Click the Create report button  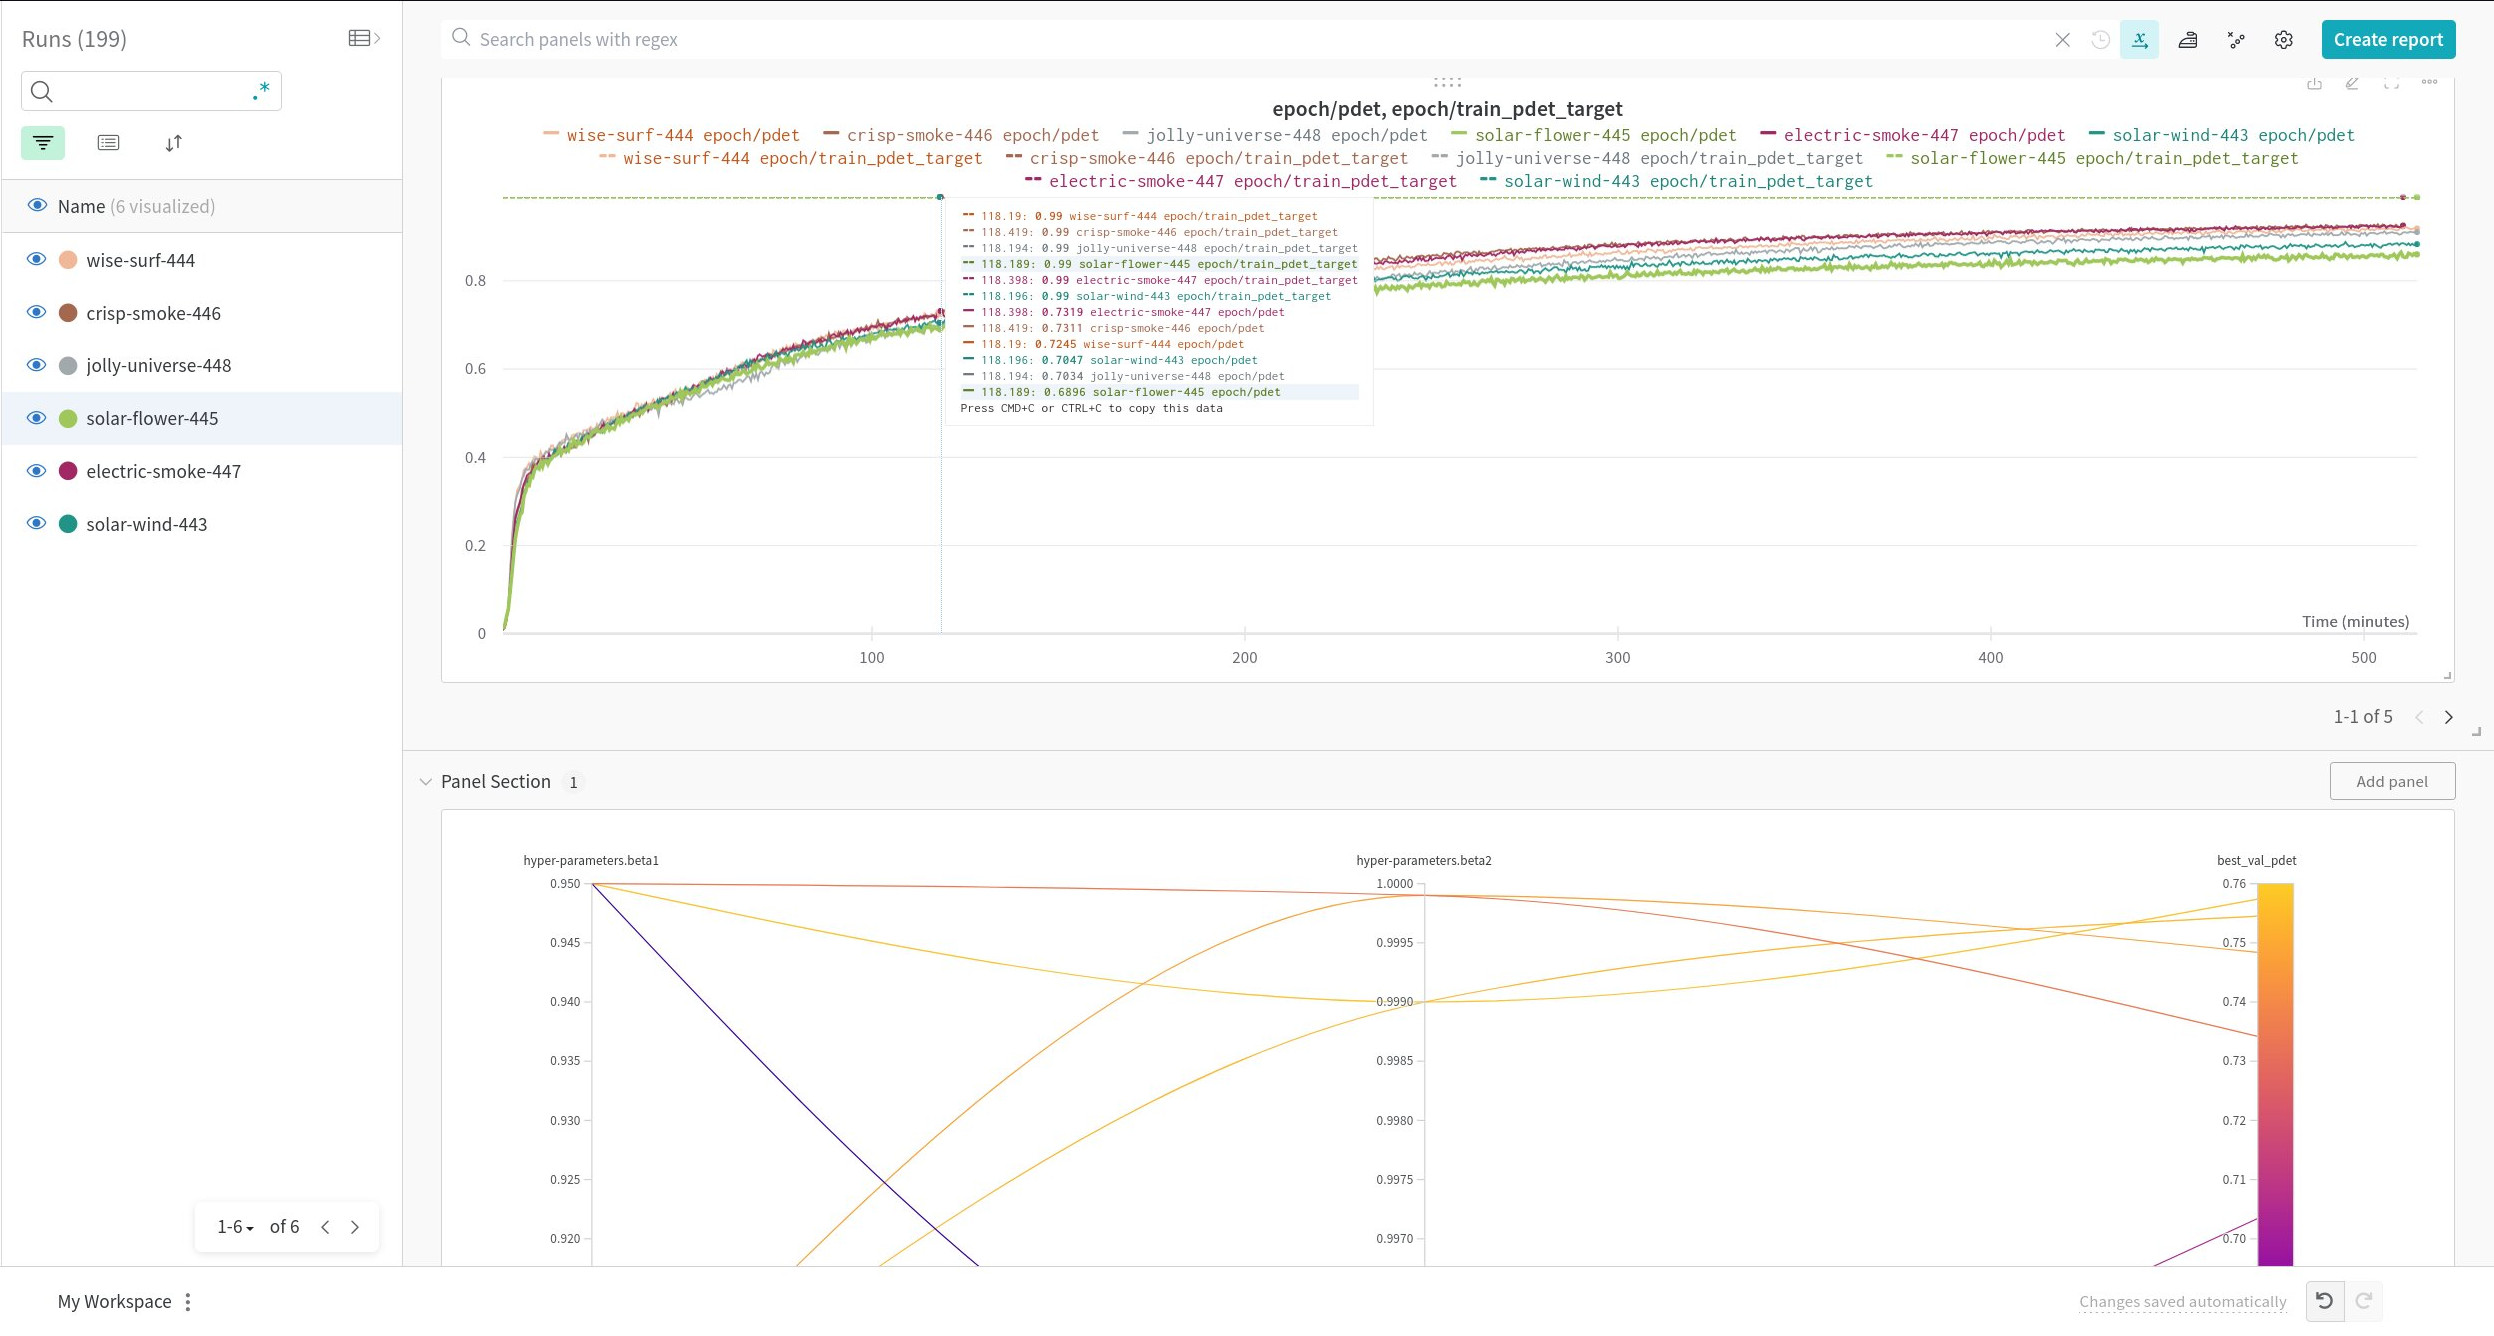pos(2388,39)
